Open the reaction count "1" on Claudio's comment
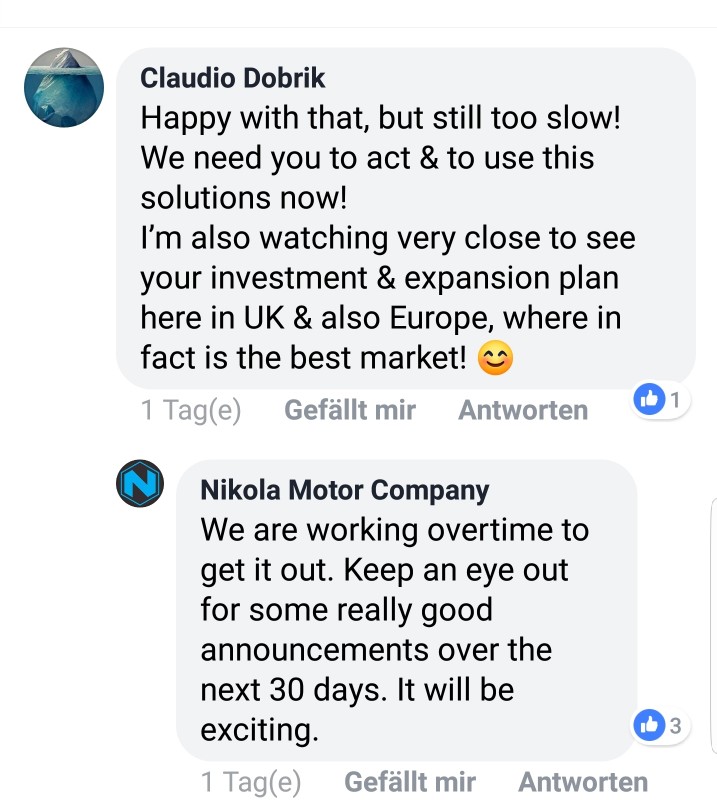This screenshot has width=717, height=800. [675, 401]
